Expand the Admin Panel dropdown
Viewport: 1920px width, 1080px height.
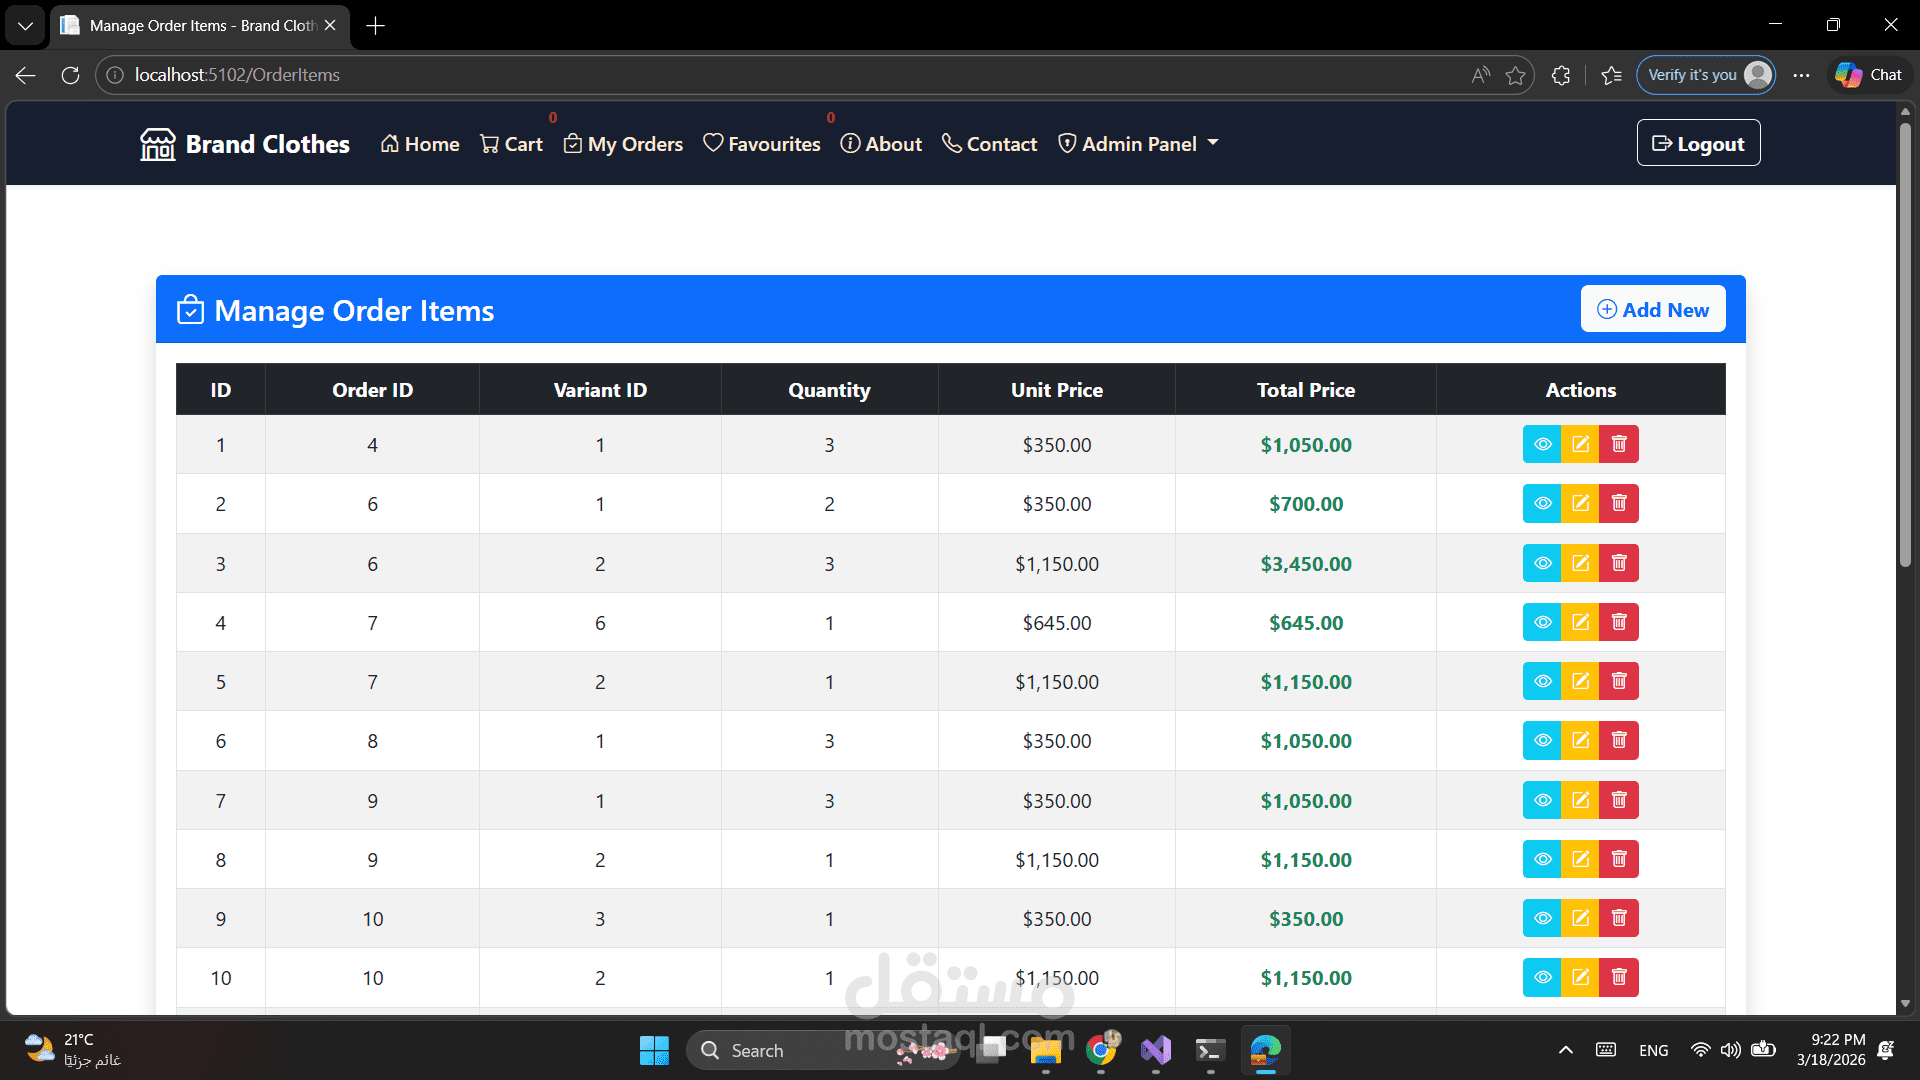click(x=1138, y=144)
